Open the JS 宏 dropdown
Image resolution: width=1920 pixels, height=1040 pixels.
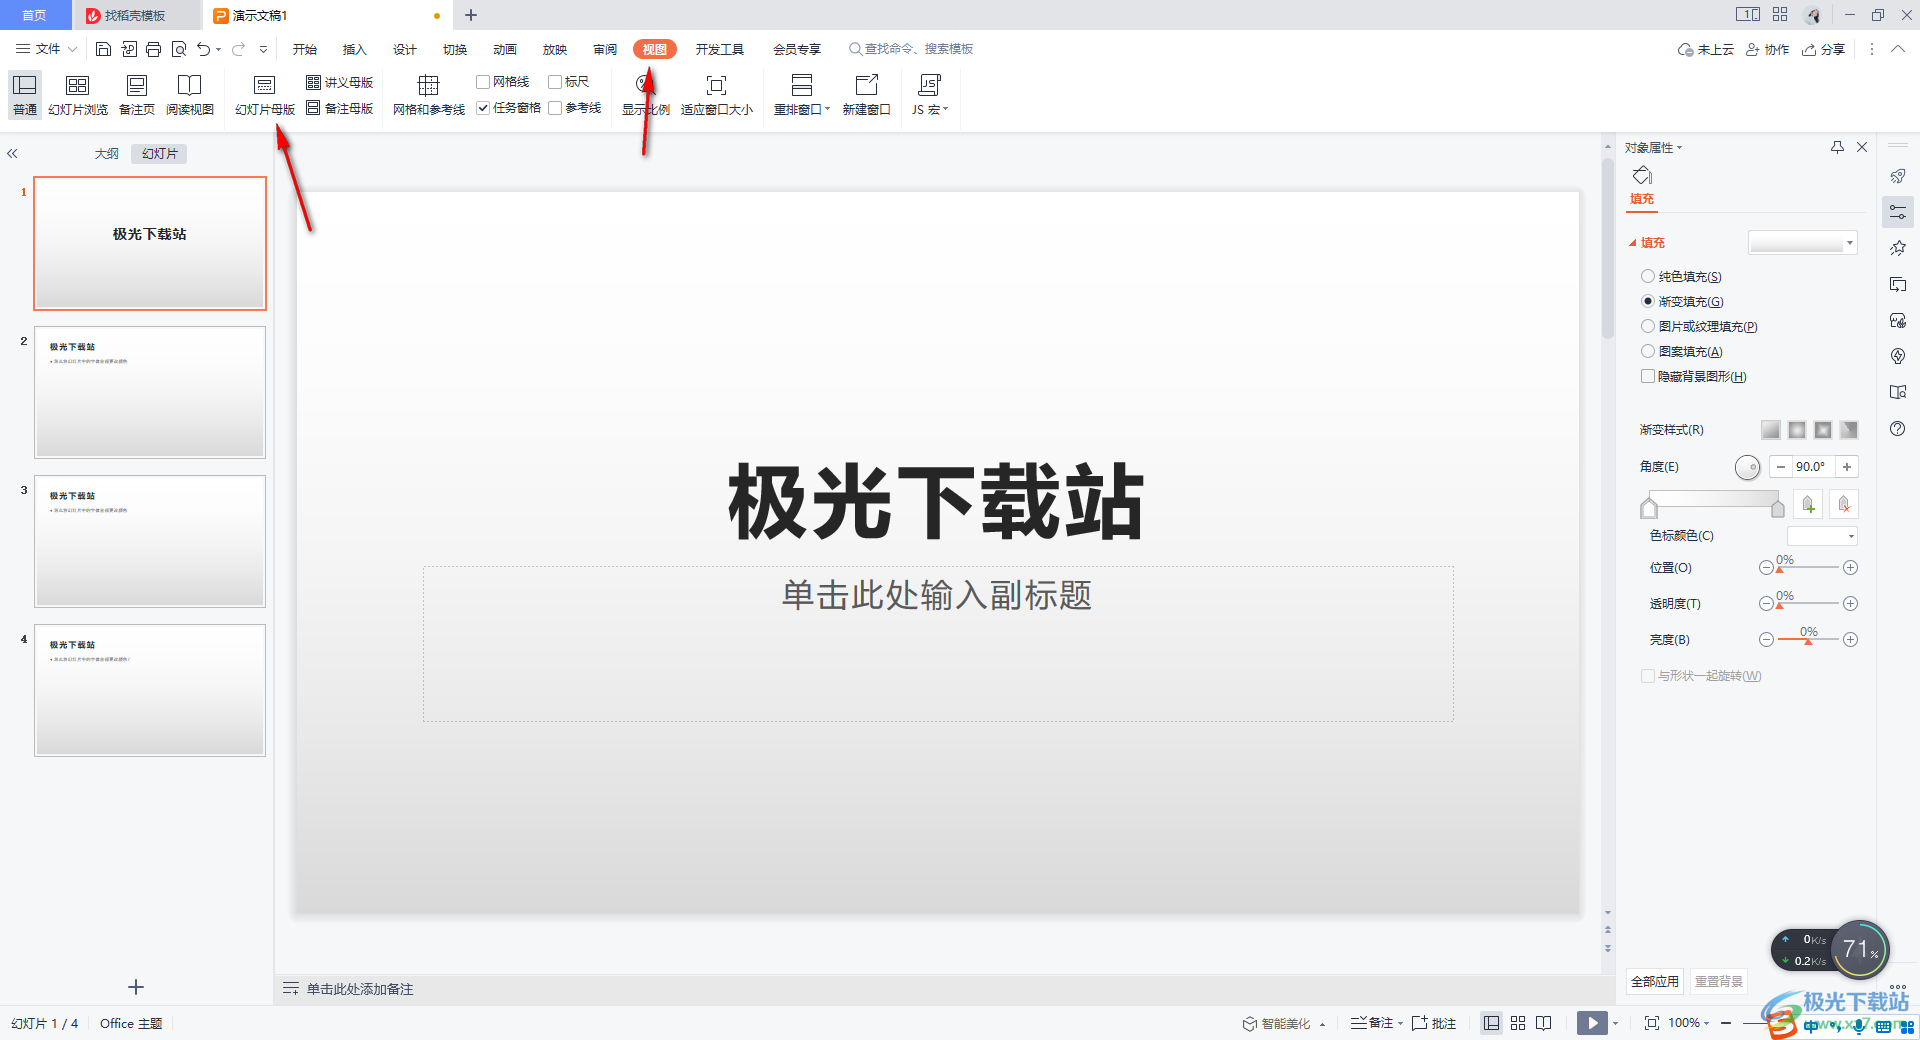929,95
